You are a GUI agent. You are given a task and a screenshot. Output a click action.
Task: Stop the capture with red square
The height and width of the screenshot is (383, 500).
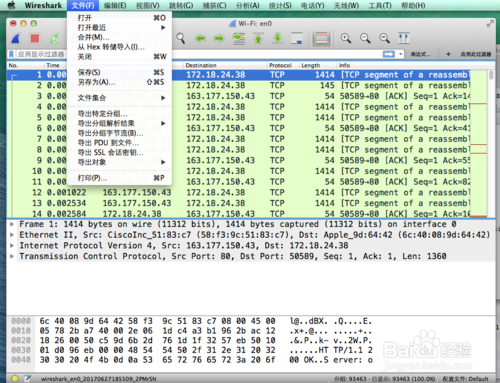(x=35, y=39)
